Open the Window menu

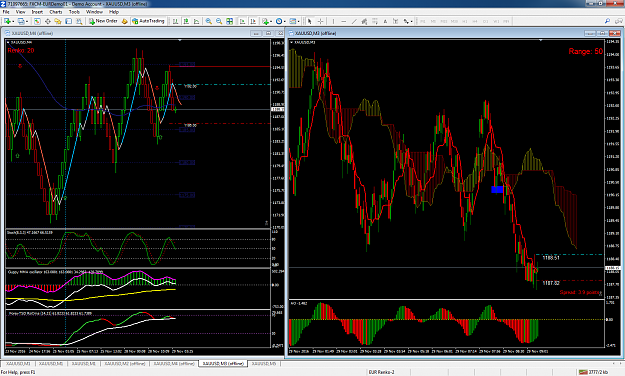point(94,12)
